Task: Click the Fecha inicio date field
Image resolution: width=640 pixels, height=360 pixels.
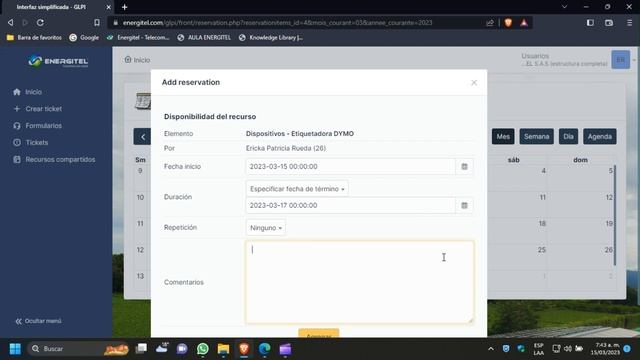Action: pyautogui.click(x=350, y=167)
